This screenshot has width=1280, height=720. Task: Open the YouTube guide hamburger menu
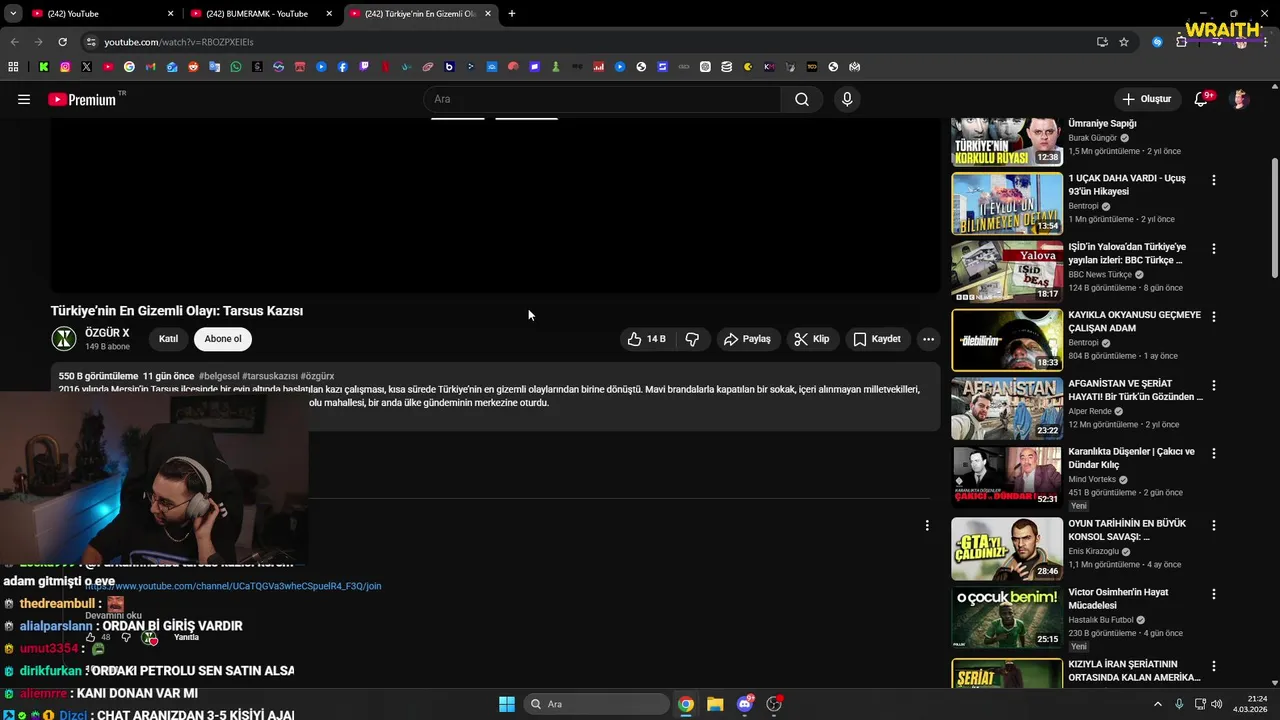24,99
